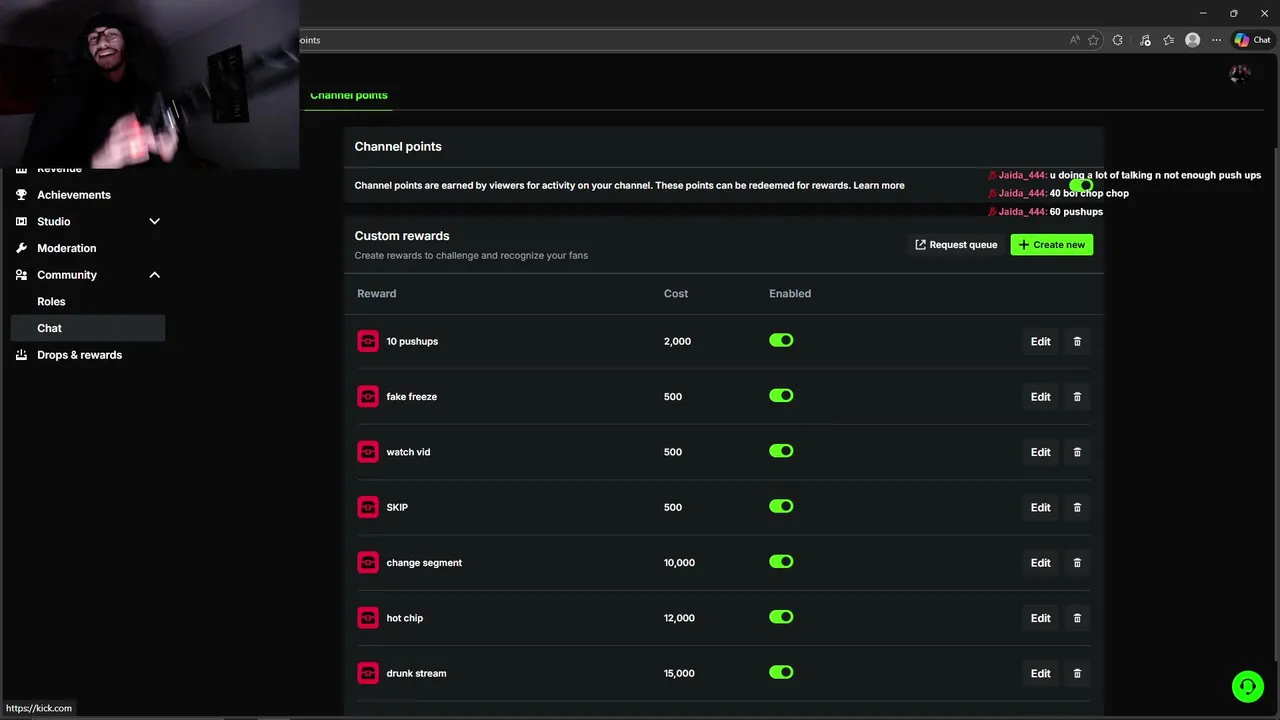Delete the 10 pushups reward
The height and width of the screenshot is (720, 1280).
pos(1077,341)
